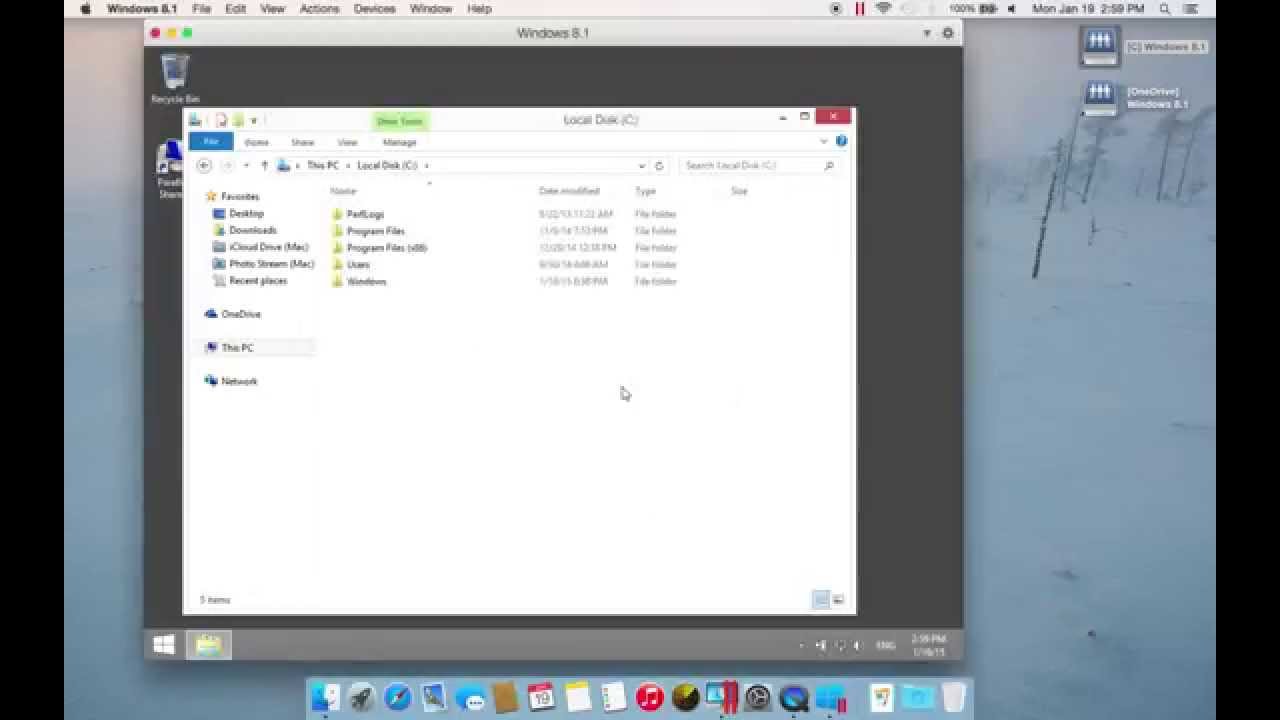Open System Preferences from the dock
This screenshot has width=1280, height=720.
(758, 697)
